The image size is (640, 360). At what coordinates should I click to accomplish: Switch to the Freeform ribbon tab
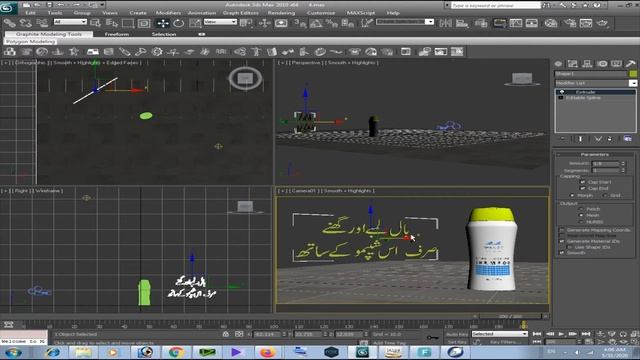point(117,34)
